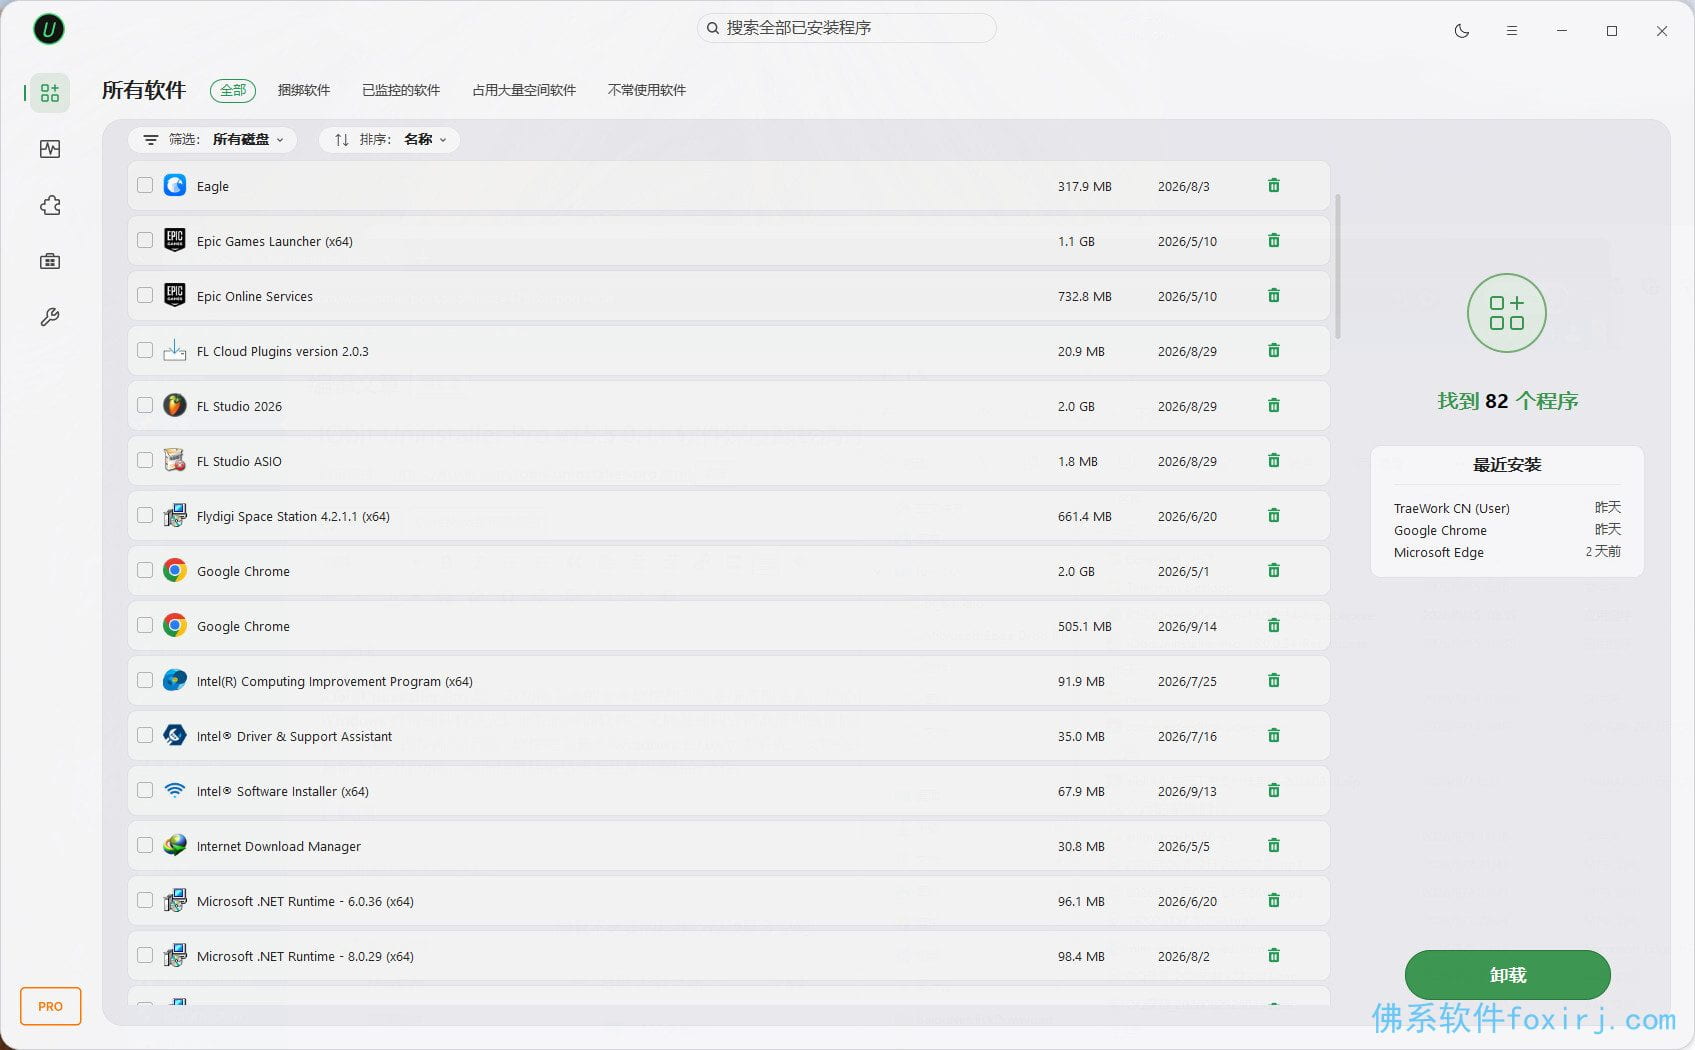Screen dimensions: 1695x1050
Task: Focus the 搜索全部已安装程序 search field
Action: [846, 28]
